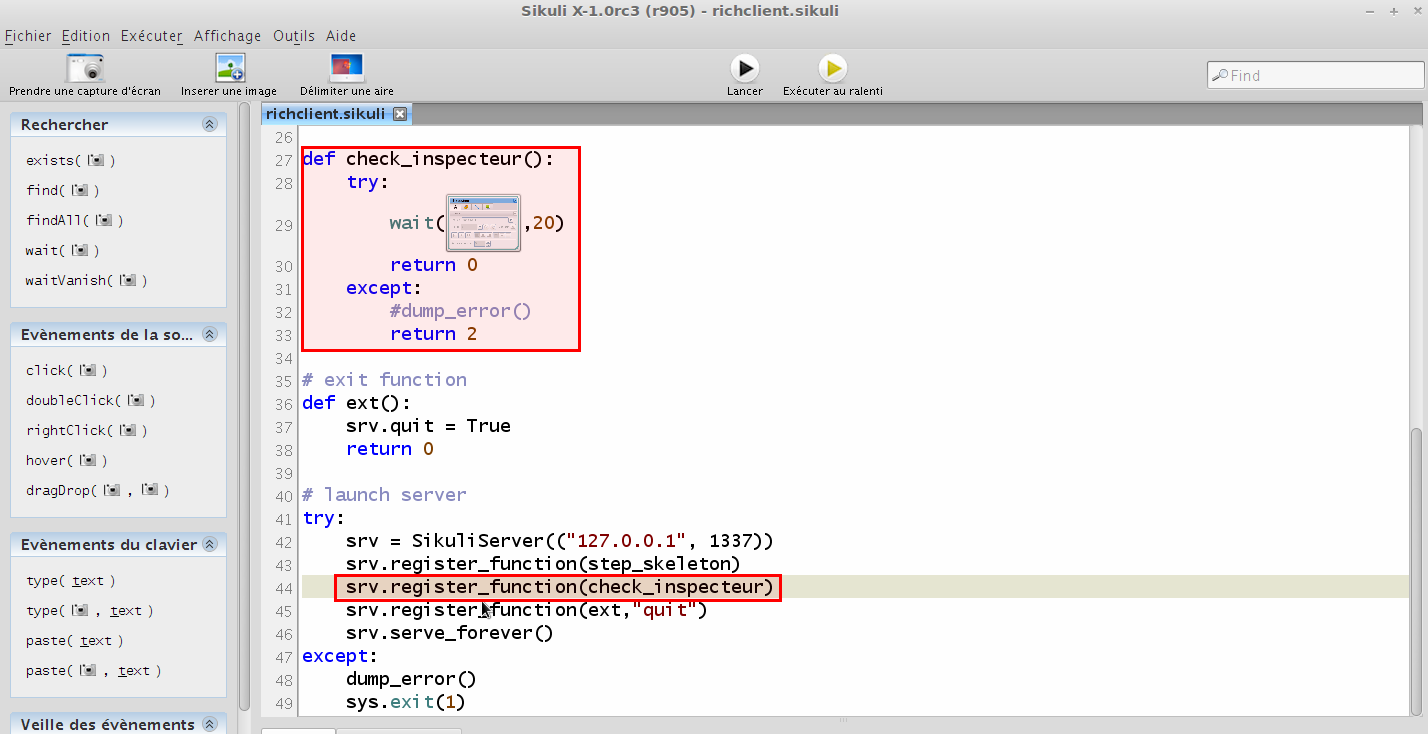Screen dimensions: 1428x734
Task: Click the image thumbnail inside wait()
Action: pyautogui.click(x=483, y=223)
